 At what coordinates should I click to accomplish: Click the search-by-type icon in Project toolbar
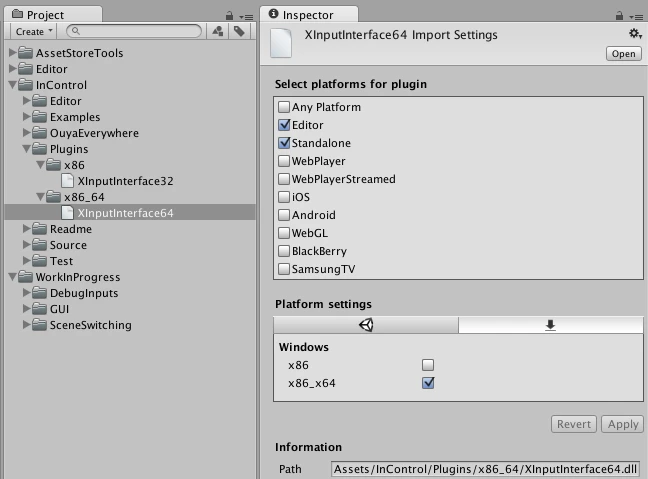(x=218, y=31)
